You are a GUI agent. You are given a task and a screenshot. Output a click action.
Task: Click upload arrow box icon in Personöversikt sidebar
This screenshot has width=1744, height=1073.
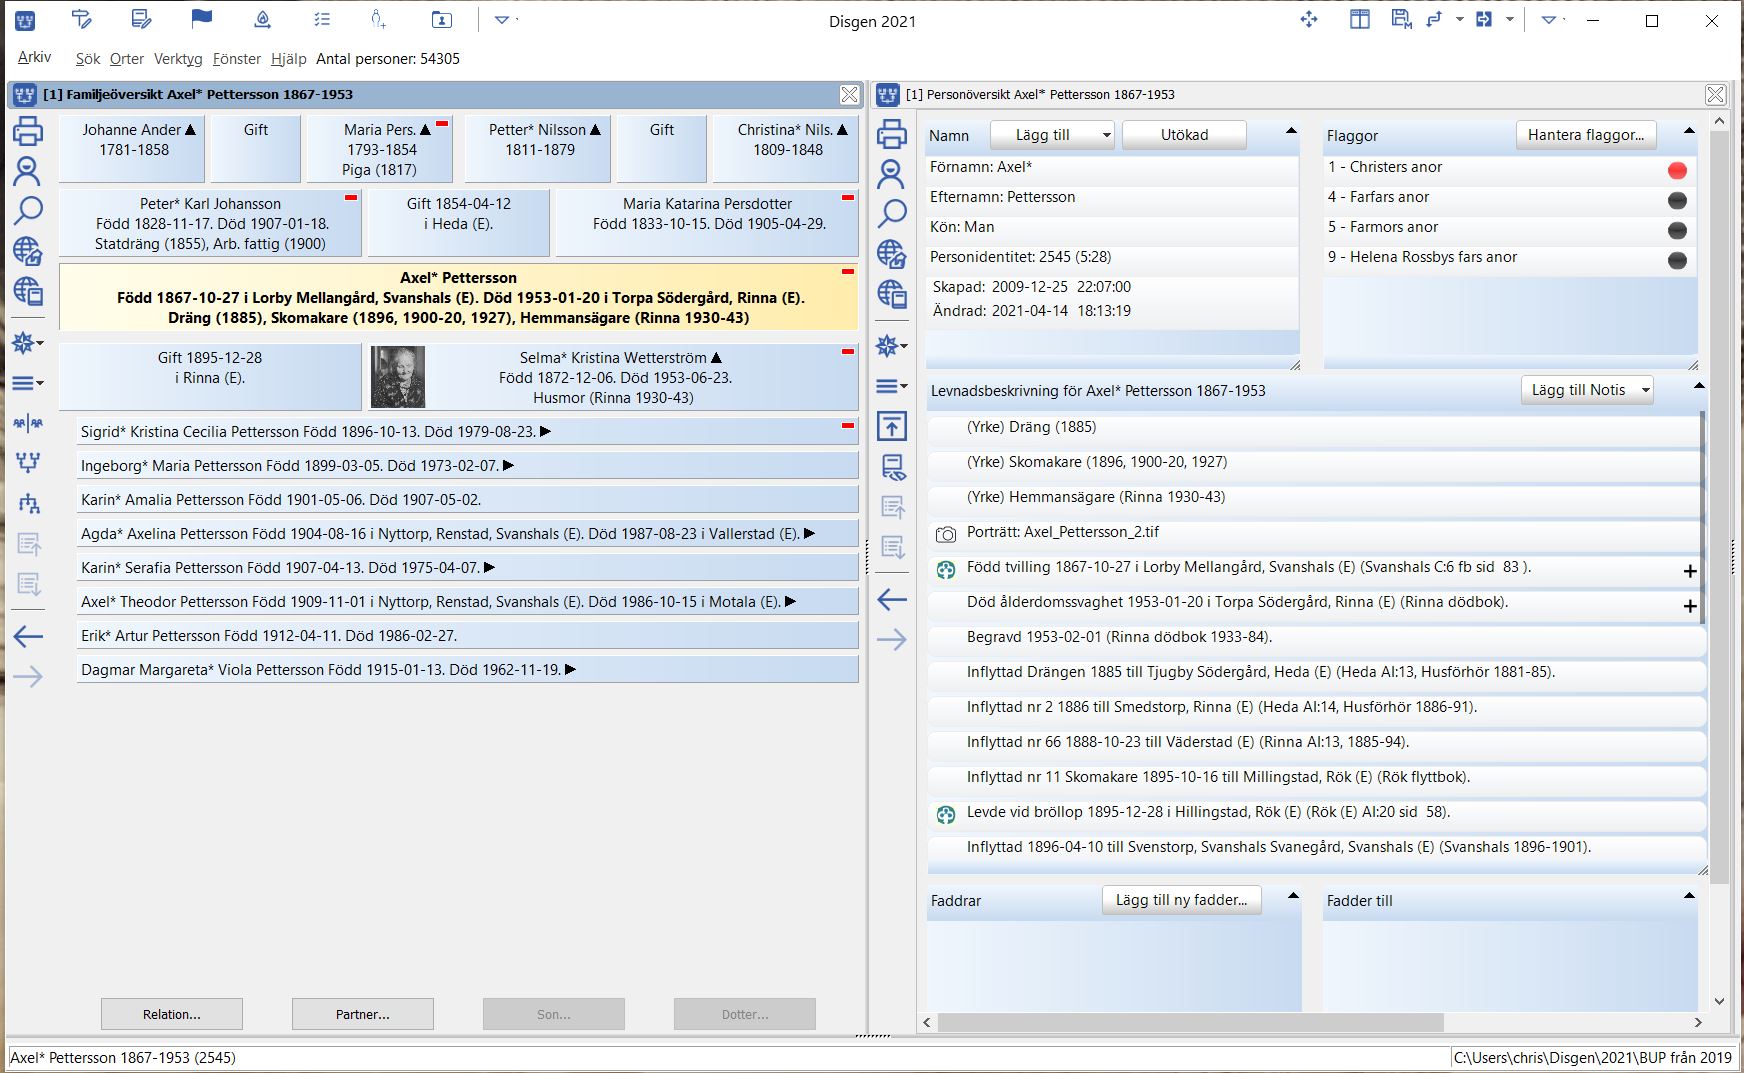click(x=891, y=426)
